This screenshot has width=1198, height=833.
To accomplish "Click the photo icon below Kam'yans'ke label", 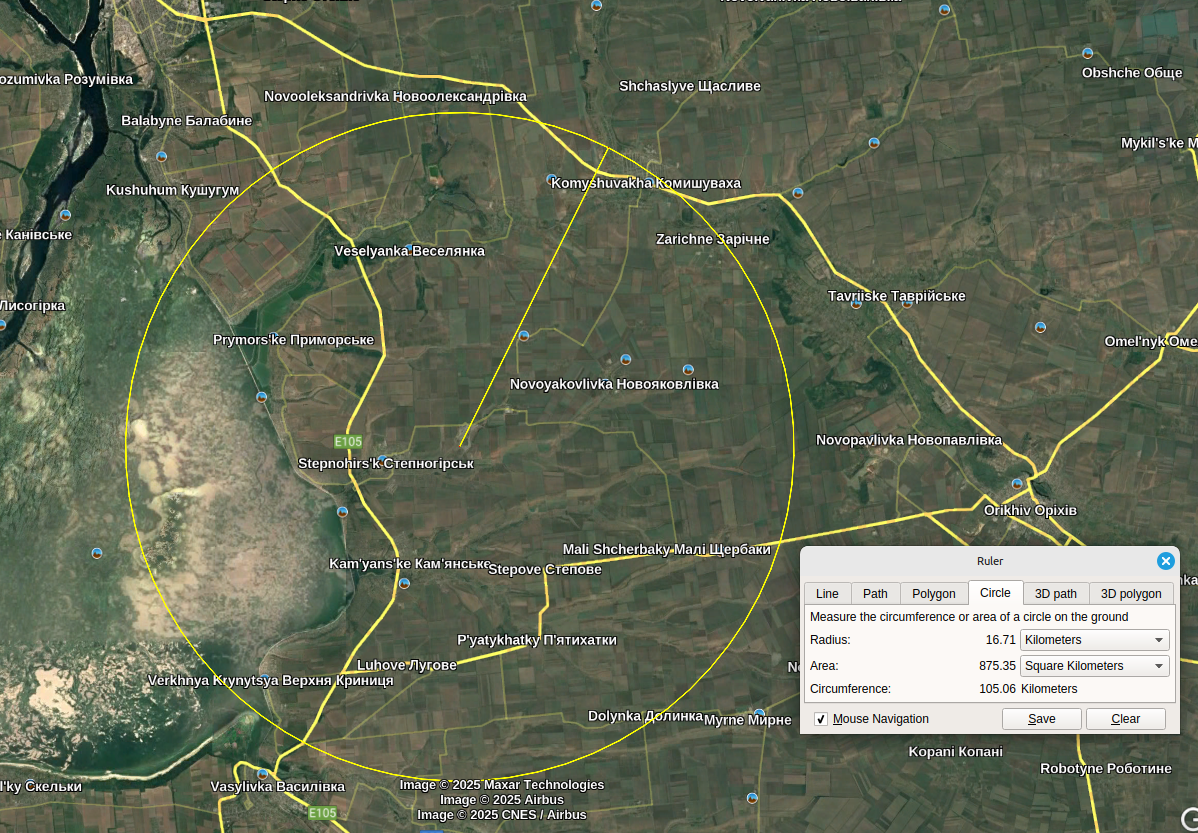I will tap(404, 583).
